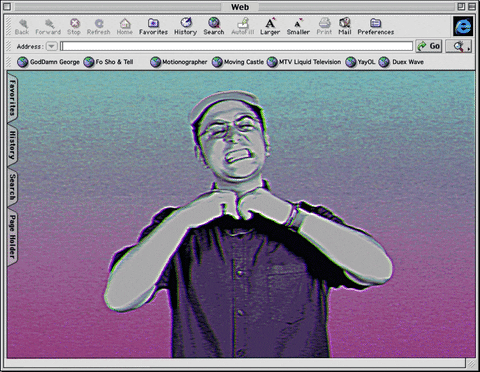480x372 pixels.
Task: Click the zoom box in the title bar
Action: pyautogui.click(x=461, y=6)
